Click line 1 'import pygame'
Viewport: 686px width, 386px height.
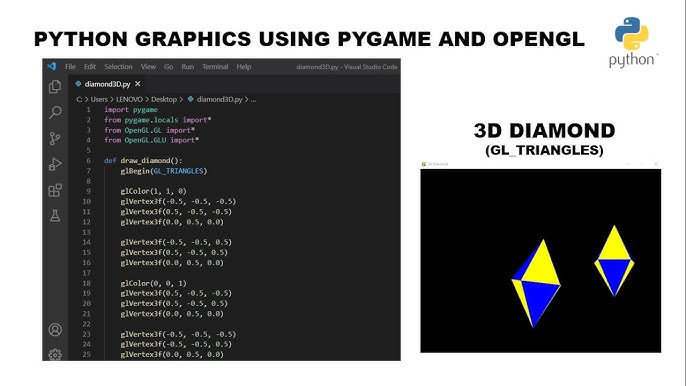[131, 109]
